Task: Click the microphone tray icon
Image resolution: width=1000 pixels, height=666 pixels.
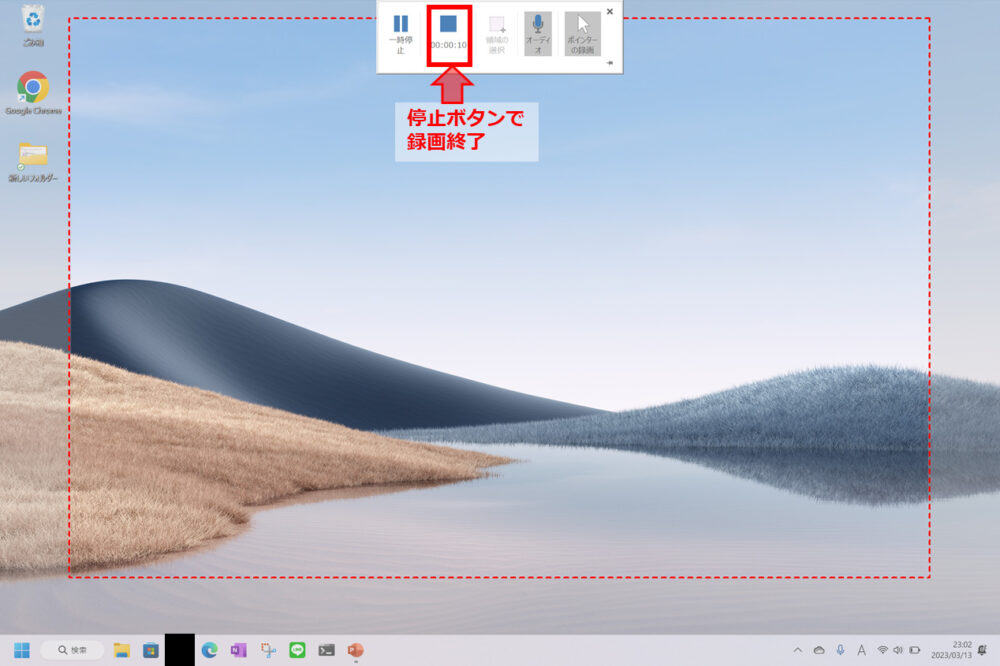Action: click(x=841, y=650)
